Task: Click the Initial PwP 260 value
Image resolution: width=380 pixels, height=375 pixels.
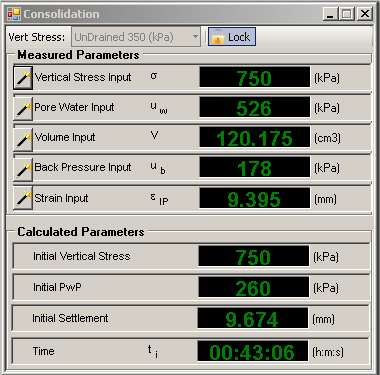Action: (x=254, y=287)
